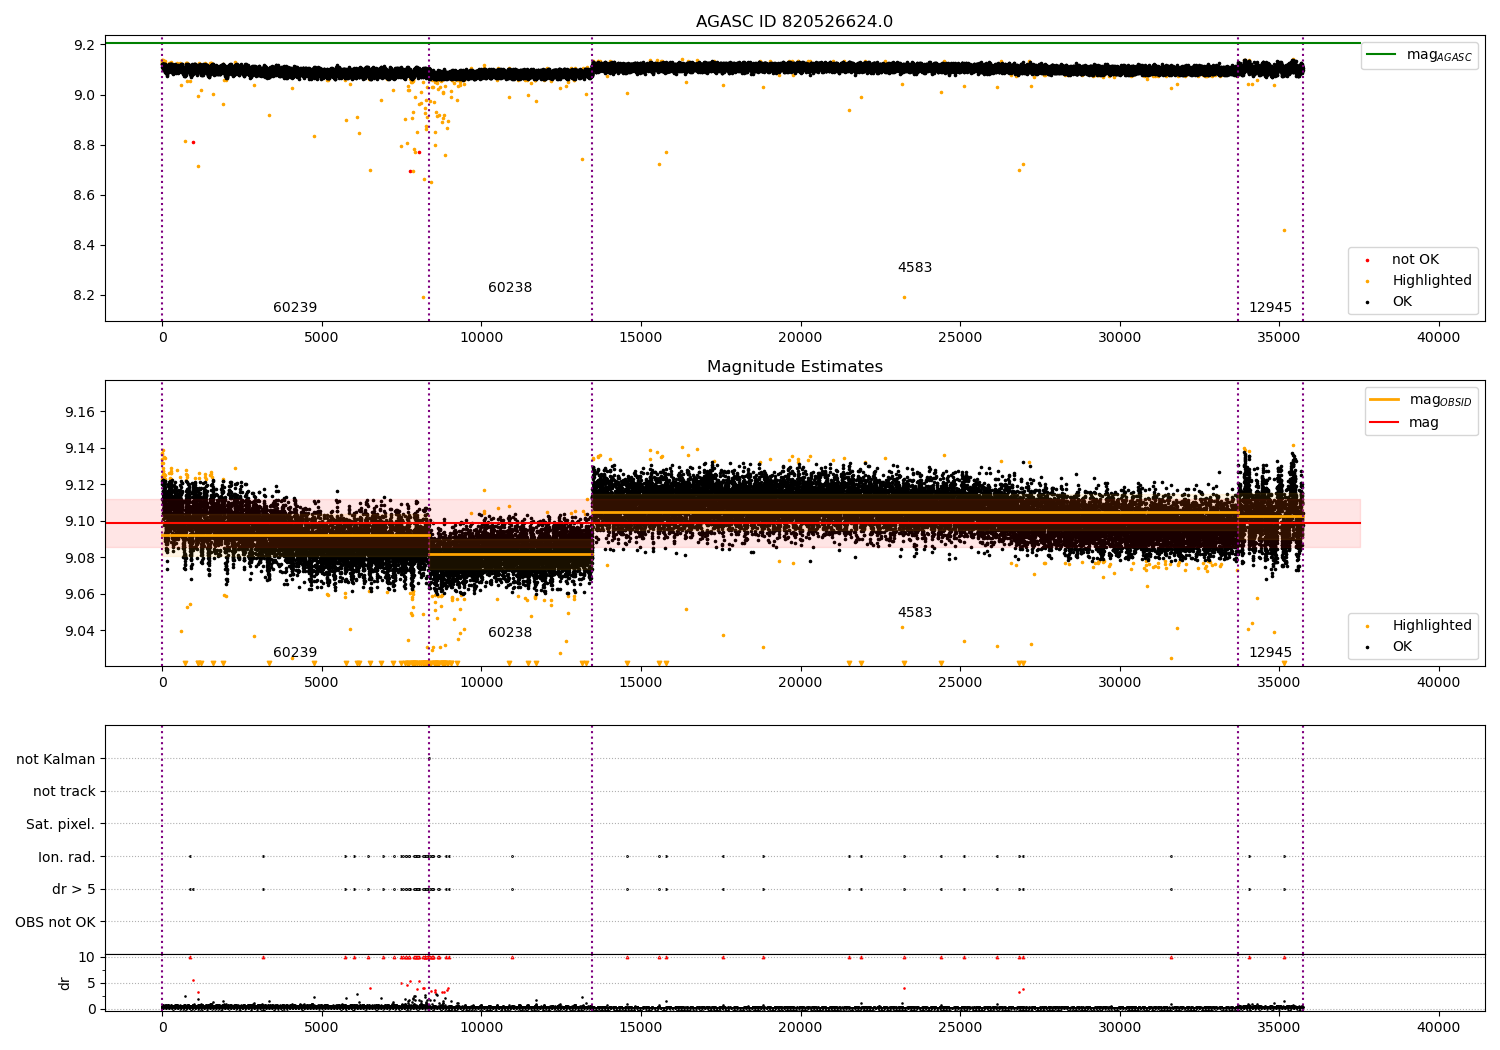Screen dimensions: 1500x1050
Task: Click the 9.10 y-axis tick label
Action: 81,521
